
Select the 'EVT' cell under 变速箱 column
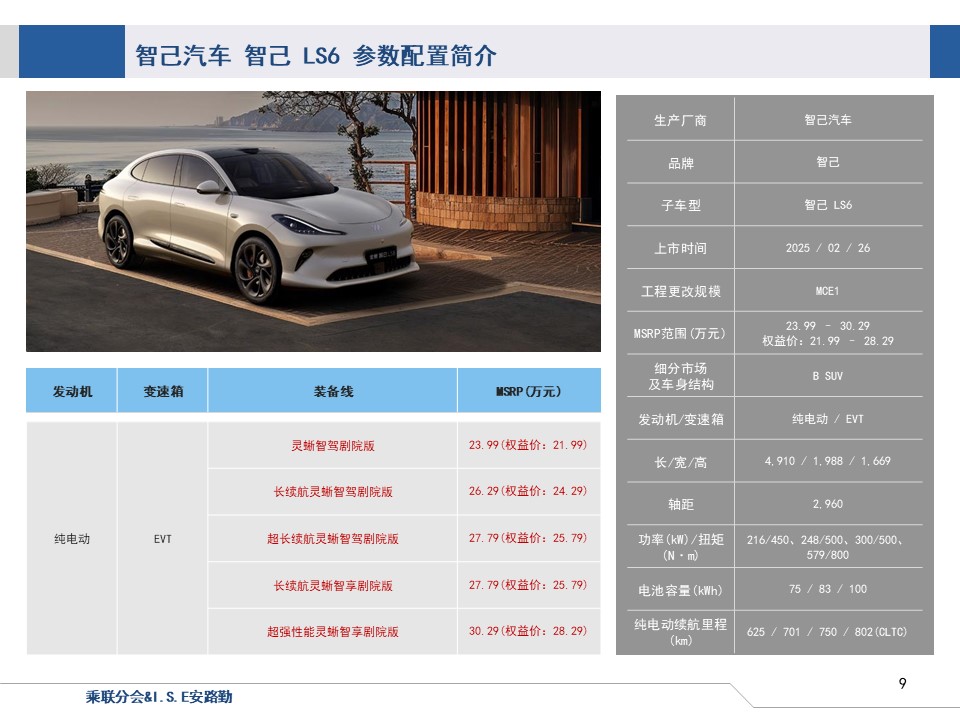[163, 539]
